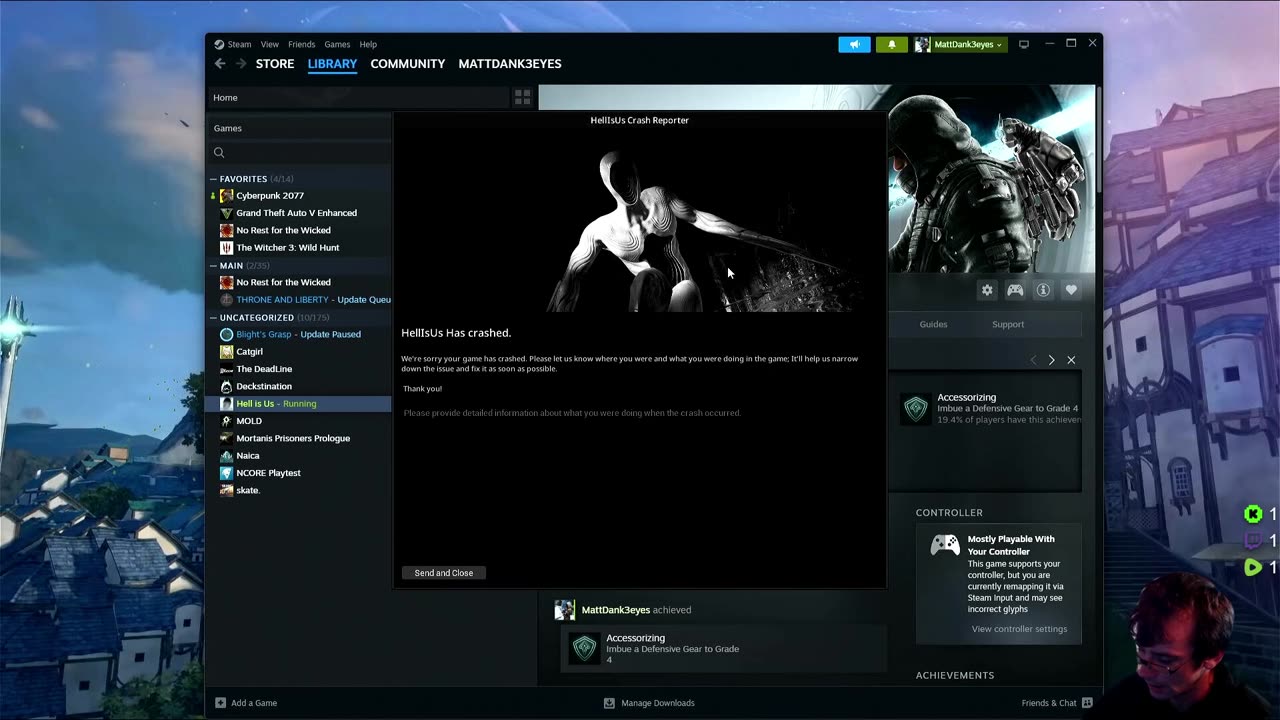
Task: Go back with the Steam back arrow
Action: 220,64
